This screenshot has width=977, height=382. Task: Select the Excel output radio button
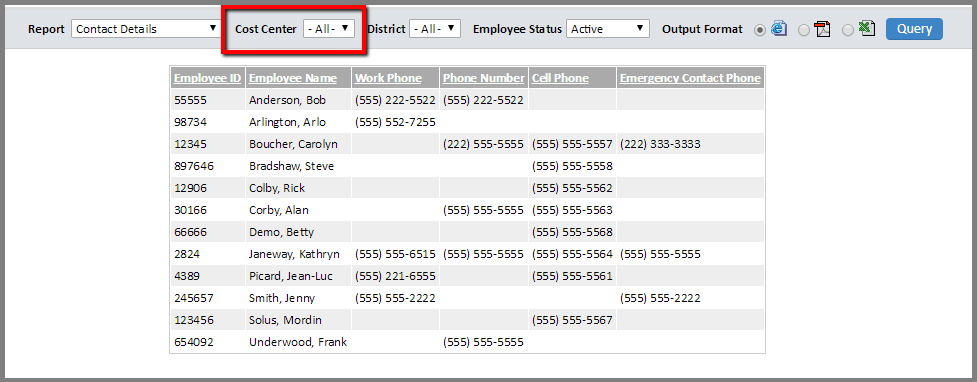click(x=847, y=30)
